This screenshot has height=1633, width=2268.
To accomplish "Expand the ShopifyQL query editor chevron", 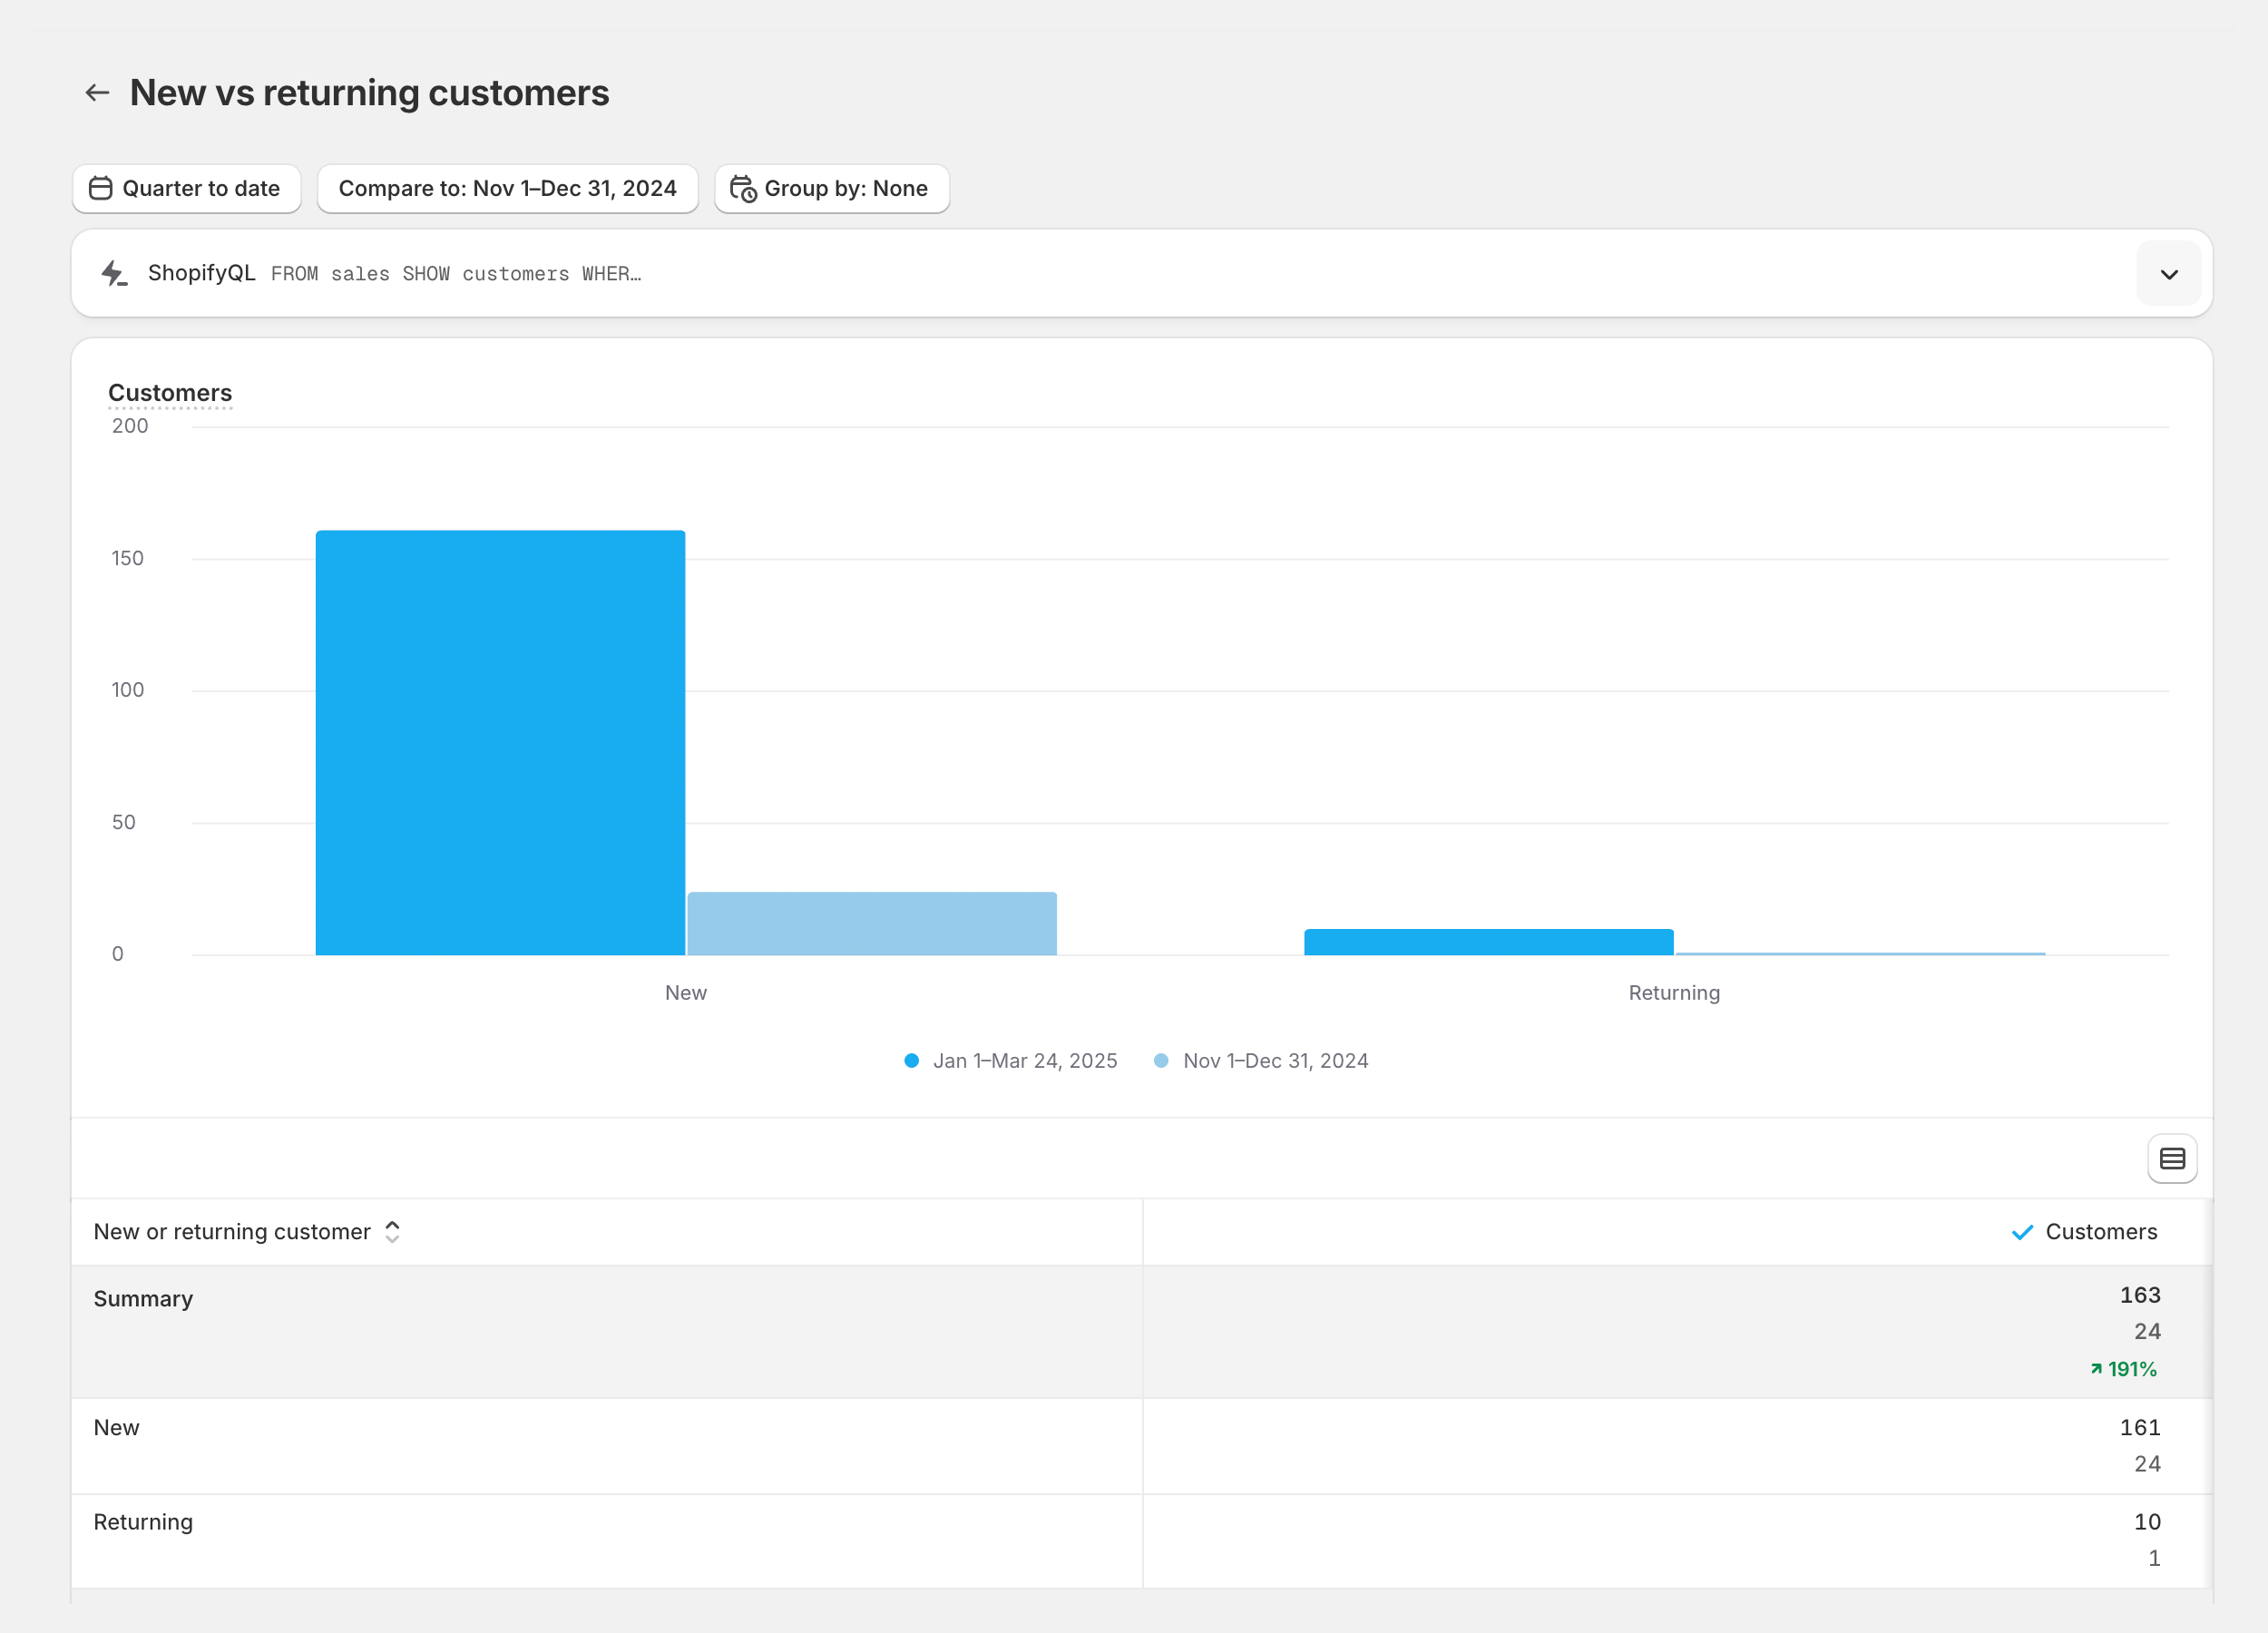I will point(2169,274).
